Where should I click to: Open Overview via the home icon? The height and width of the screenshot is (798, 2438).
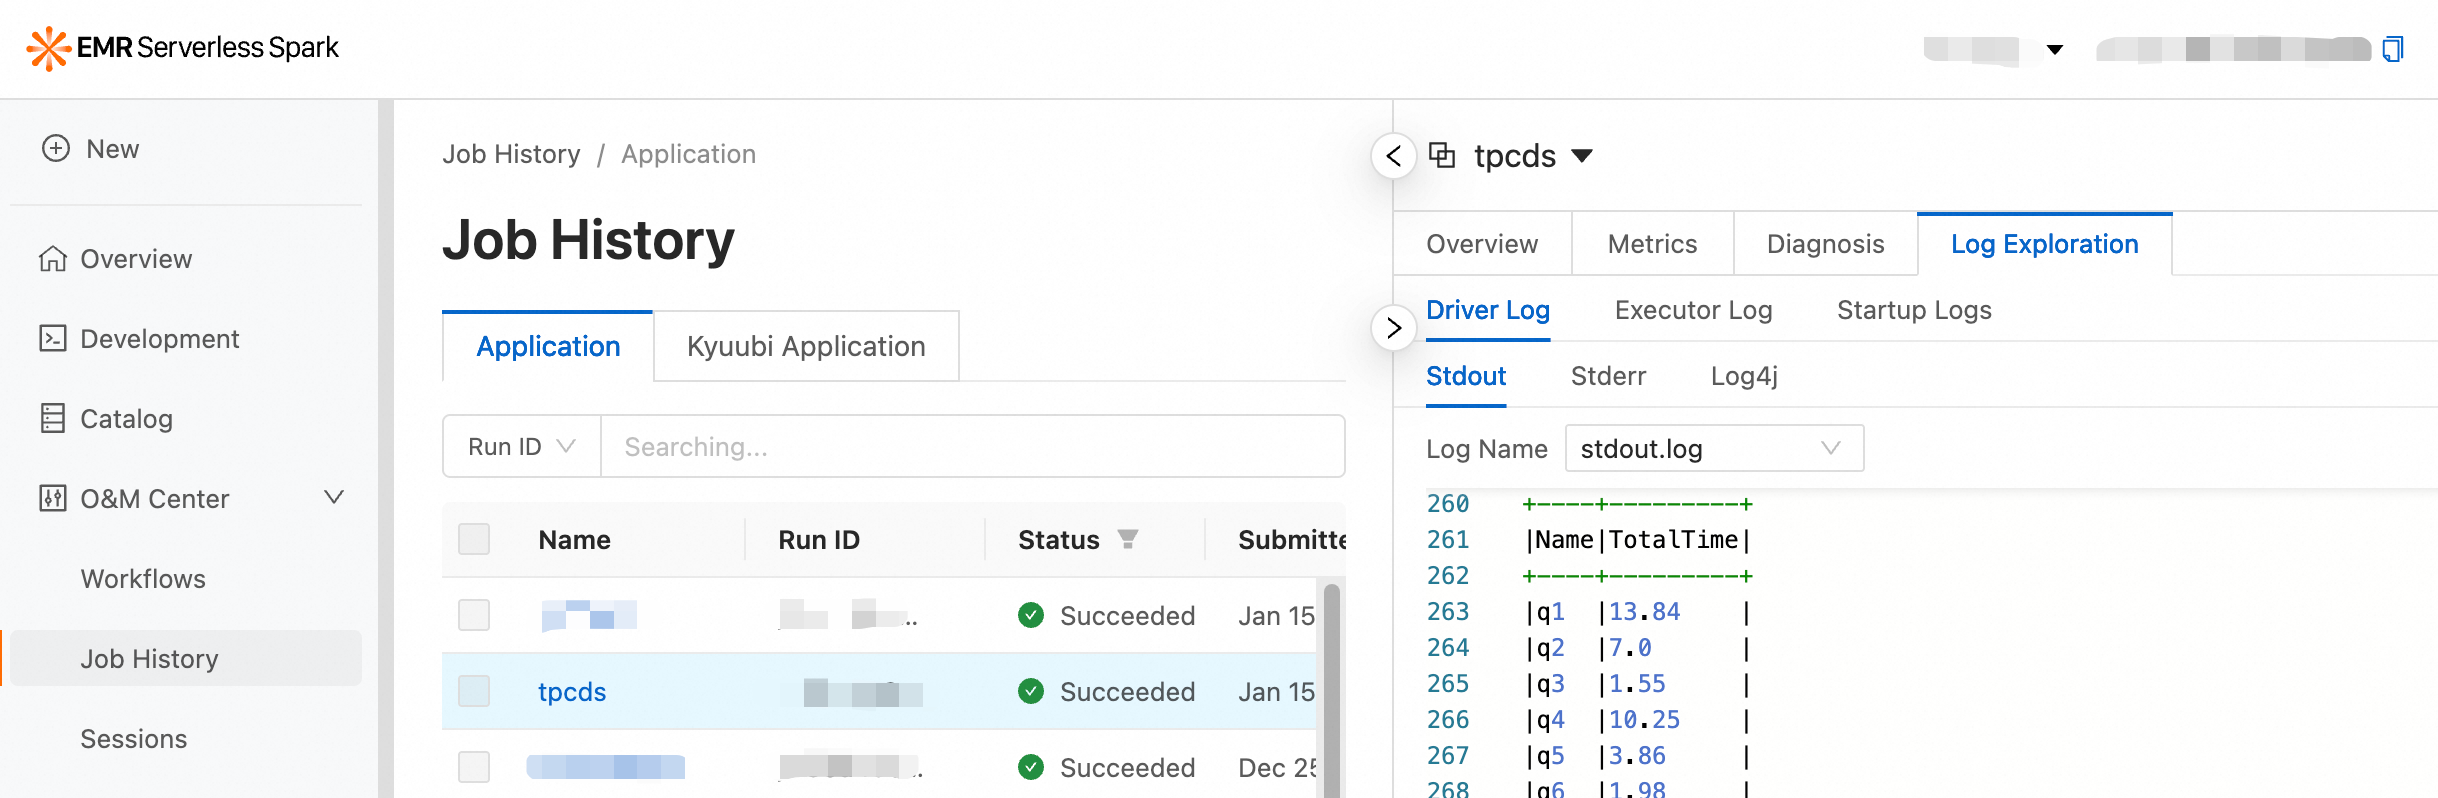tap(53, 259)
